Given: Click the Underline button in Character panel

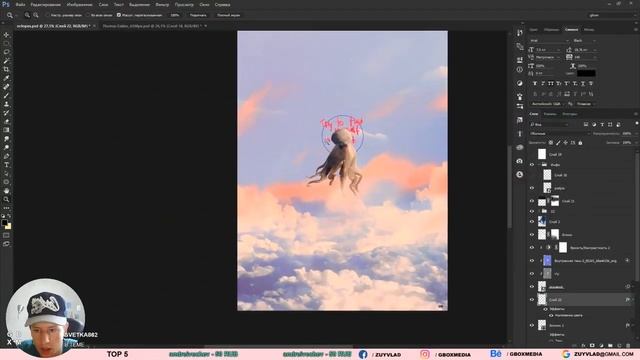Looking at the screenshot, I should coord(583,84).
